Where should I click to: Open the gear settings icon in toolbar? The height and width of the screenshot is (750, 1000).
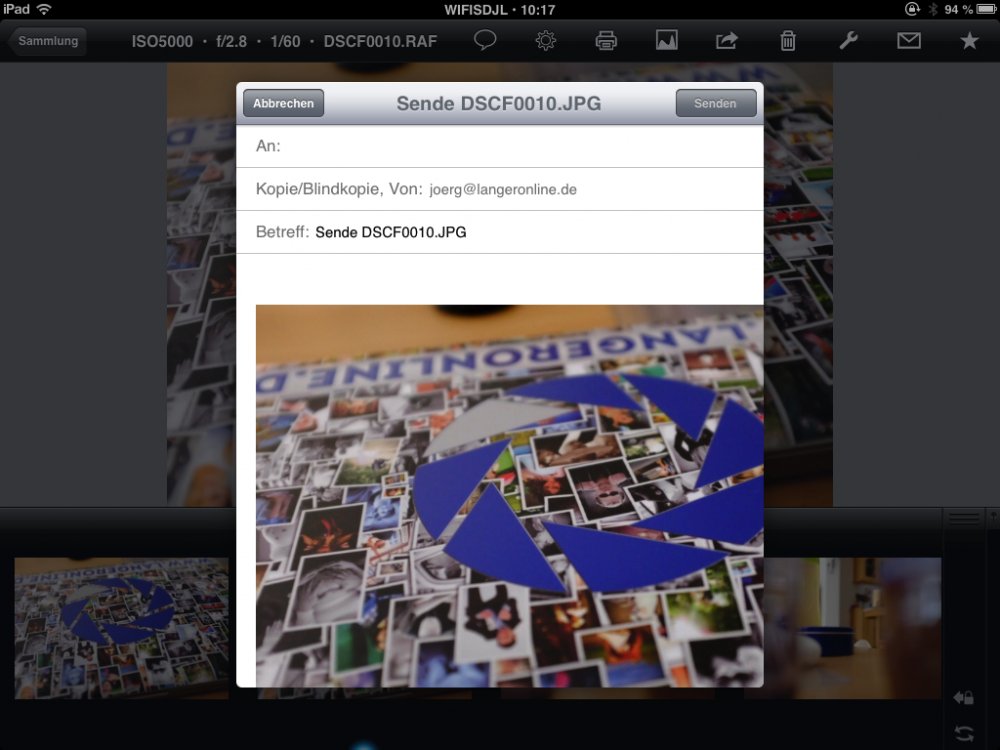click(545, 41)
